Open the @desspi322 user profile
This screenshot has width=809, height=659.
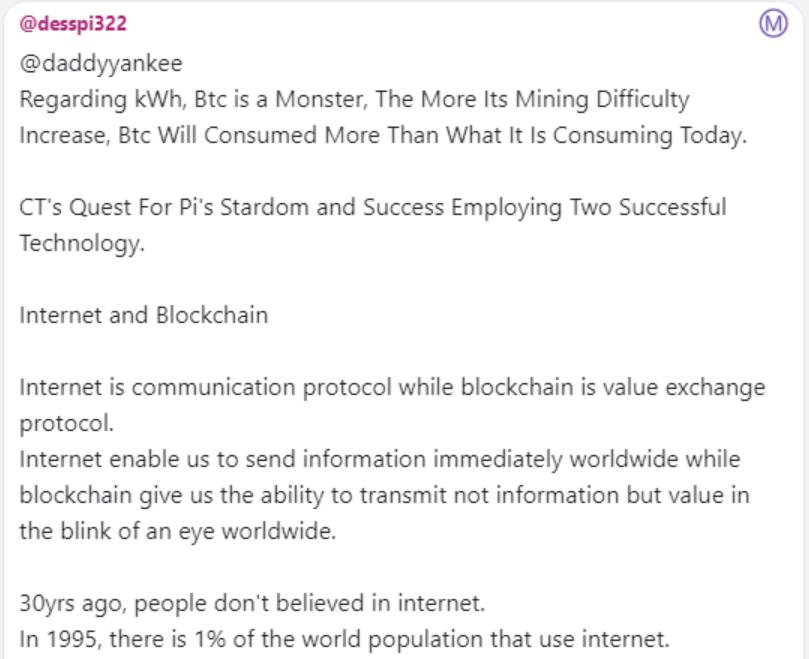(x=73, y=24)
